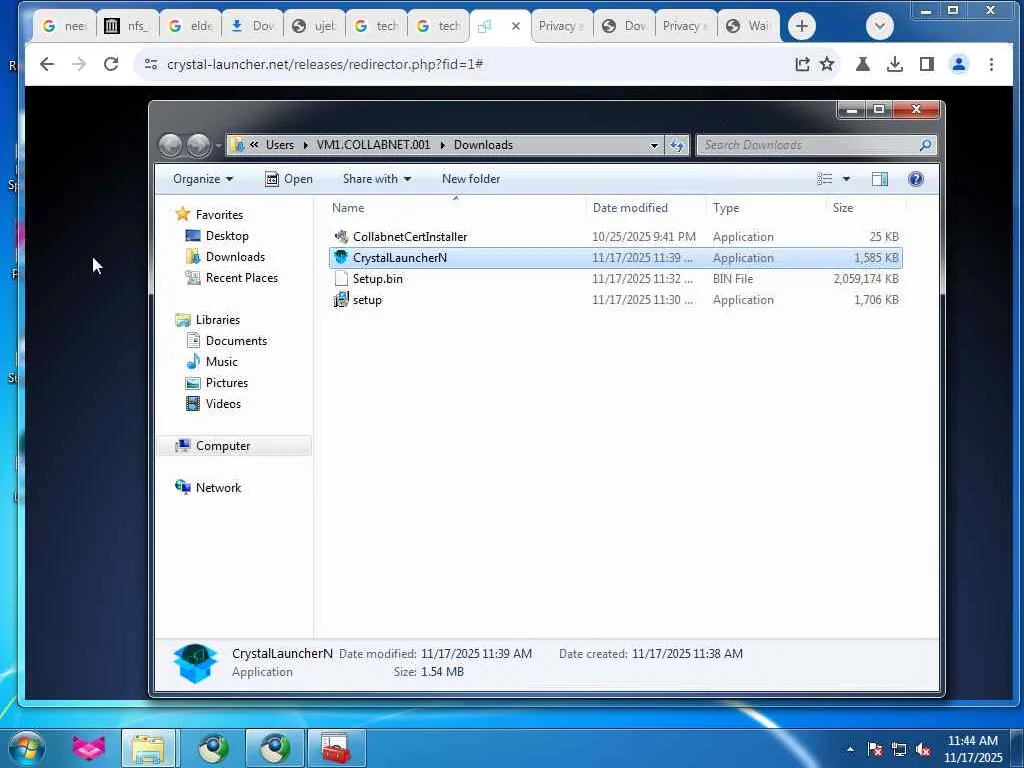The image size is (1024, 768).
Task: Switch to the 'Wai' tab
Action: tap(748, 26)
